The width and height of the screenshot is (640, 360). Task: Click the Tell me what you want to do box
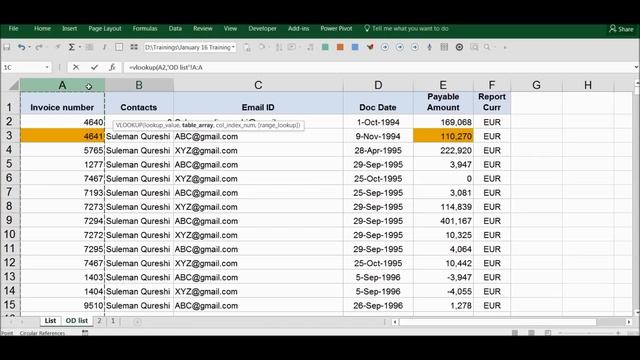pyautogui.click(x=407, y=29)
